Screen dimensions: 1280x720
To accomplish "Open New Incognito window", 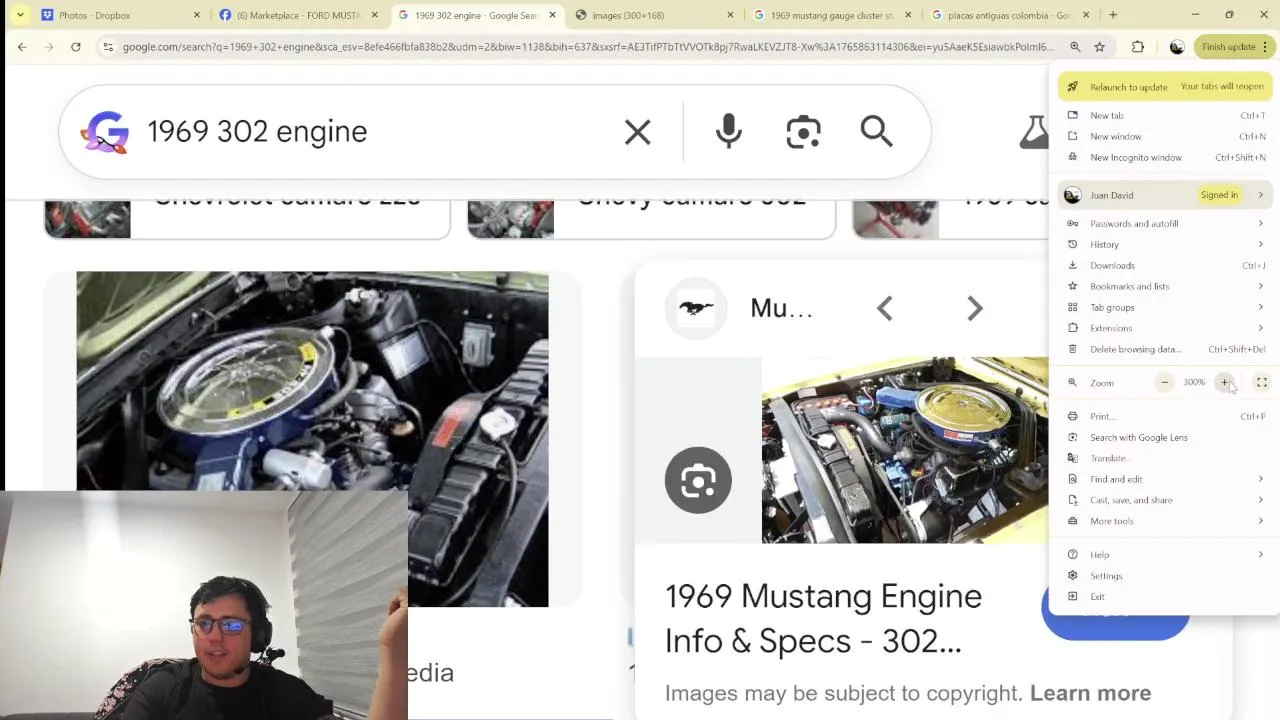I will [1165, 157].
